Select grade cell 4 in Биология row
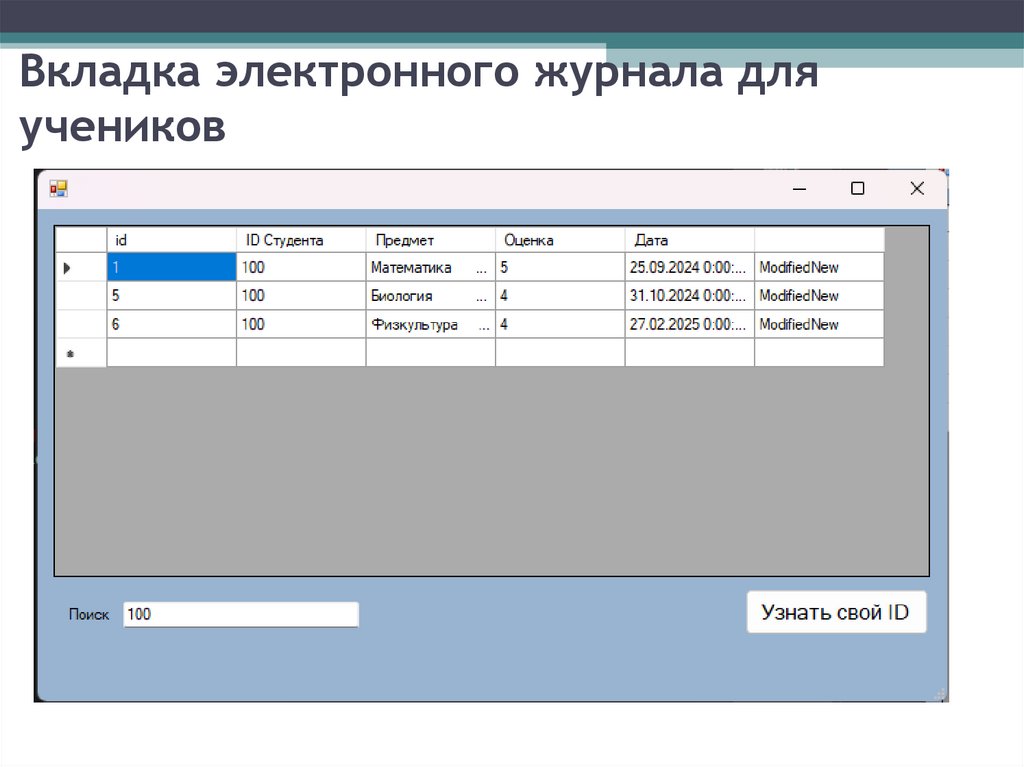The image size is (1024, 767). pyautogui.click(x=560, y=296)
